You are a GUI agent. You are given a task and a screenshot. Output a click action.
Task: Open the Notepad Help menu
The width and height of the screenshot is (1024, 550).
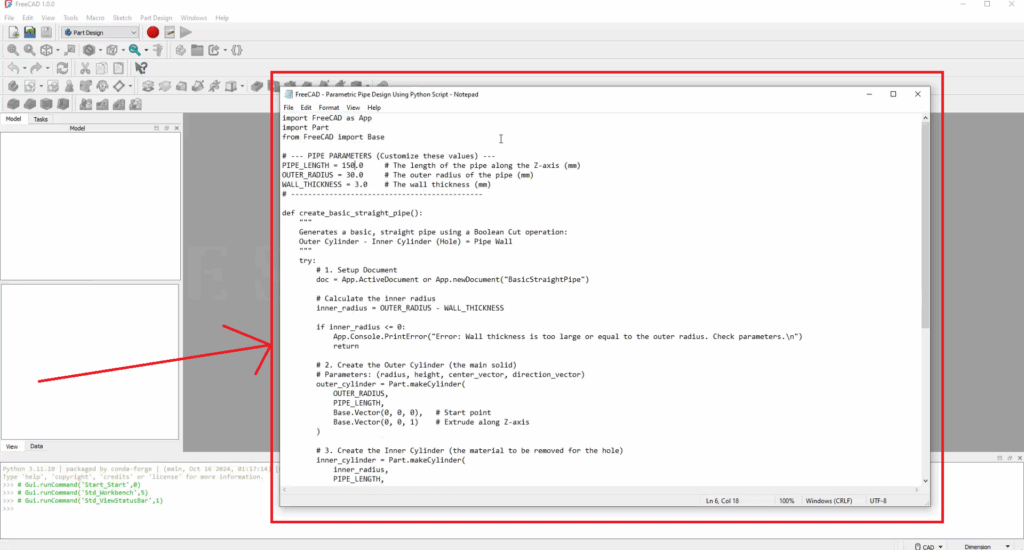click(x=374, y=108)
